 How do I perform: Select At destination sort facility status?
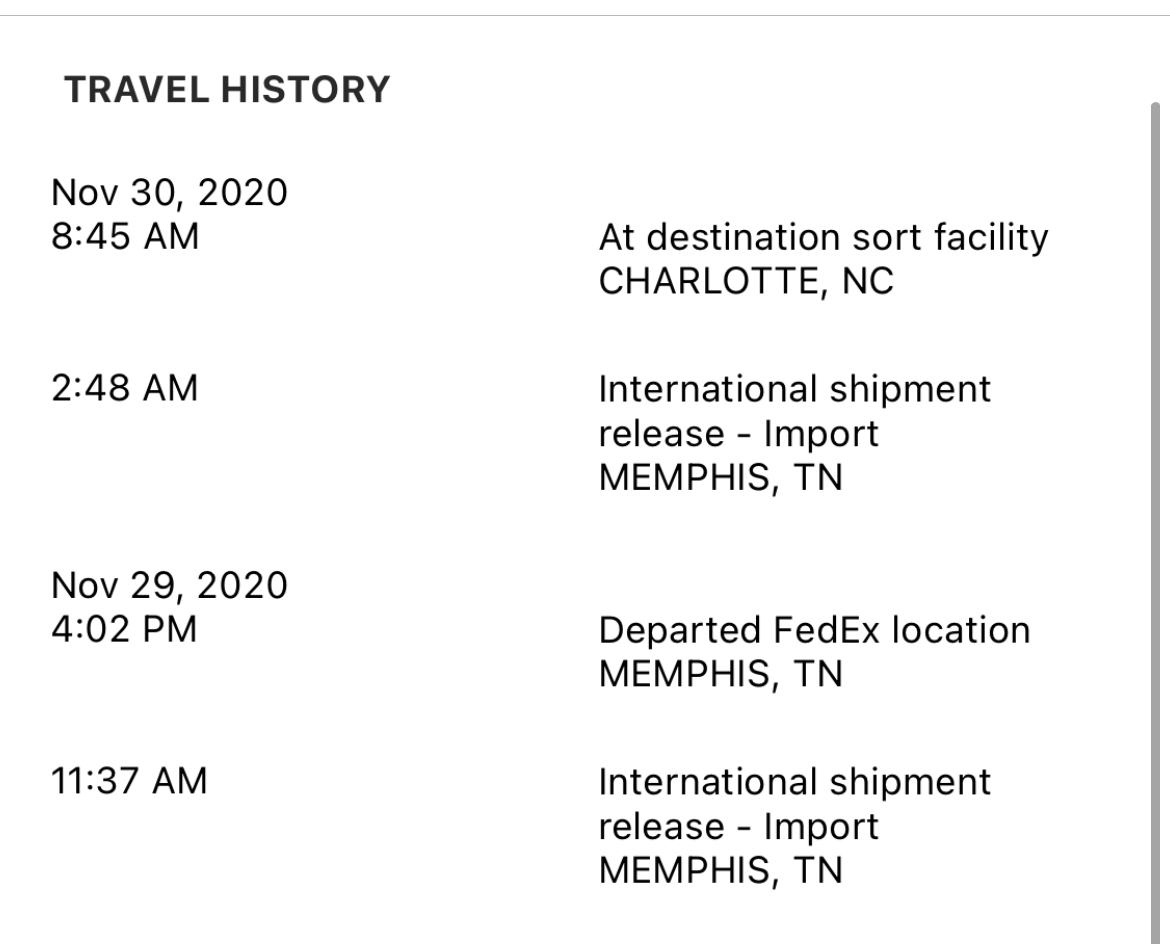tap(824, 238)
